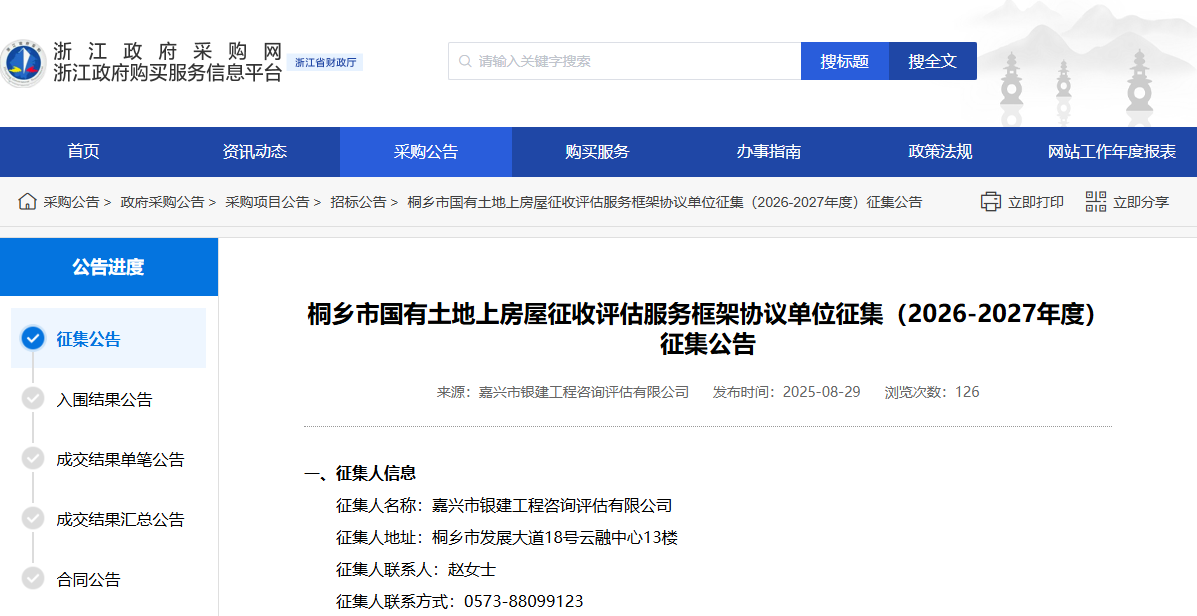Open the 办事指南 section
The height and width of the screenshot is (616, 1197).
[x=768, y=151]
